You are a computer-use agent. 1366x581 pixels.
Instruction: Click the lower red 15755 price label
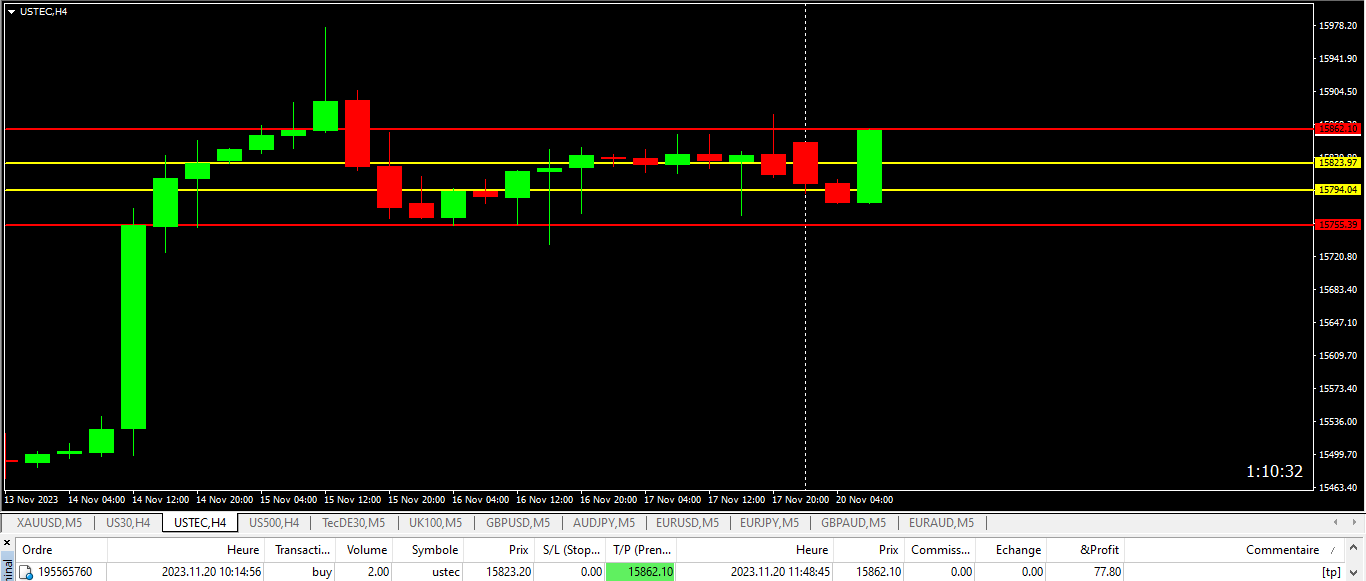click(x=1337, y=225)
